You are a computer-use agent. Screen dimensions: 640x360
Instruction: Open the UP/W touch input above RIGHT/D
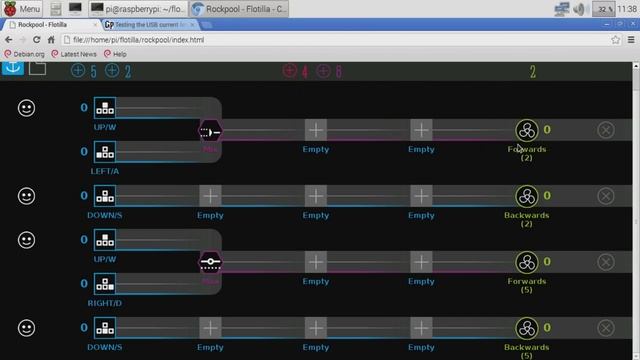tap(105, 240)
